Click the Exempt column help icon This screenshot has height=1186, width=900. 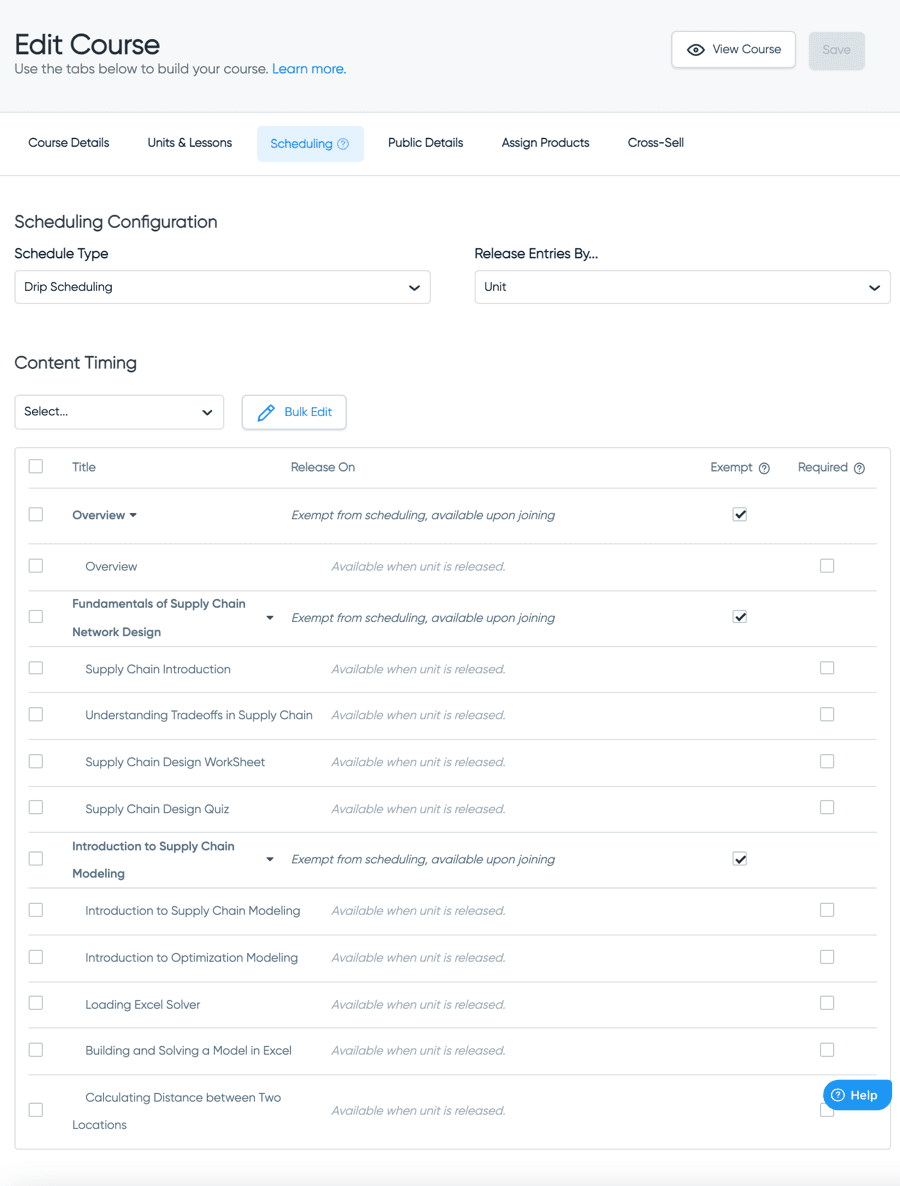(x=764, y=468)
